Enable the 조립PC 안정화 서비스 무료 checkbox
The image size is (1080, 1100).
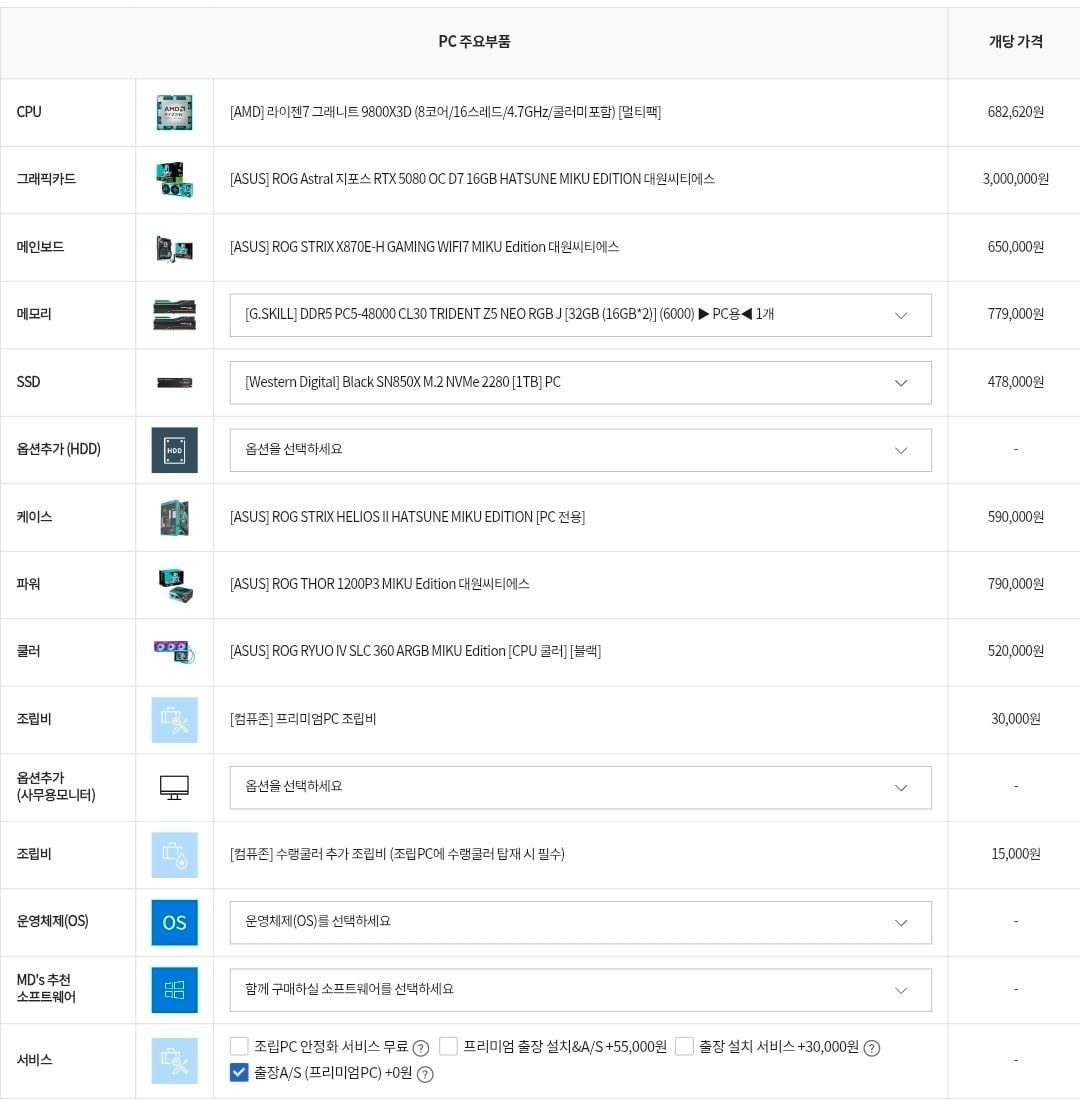239,1046
